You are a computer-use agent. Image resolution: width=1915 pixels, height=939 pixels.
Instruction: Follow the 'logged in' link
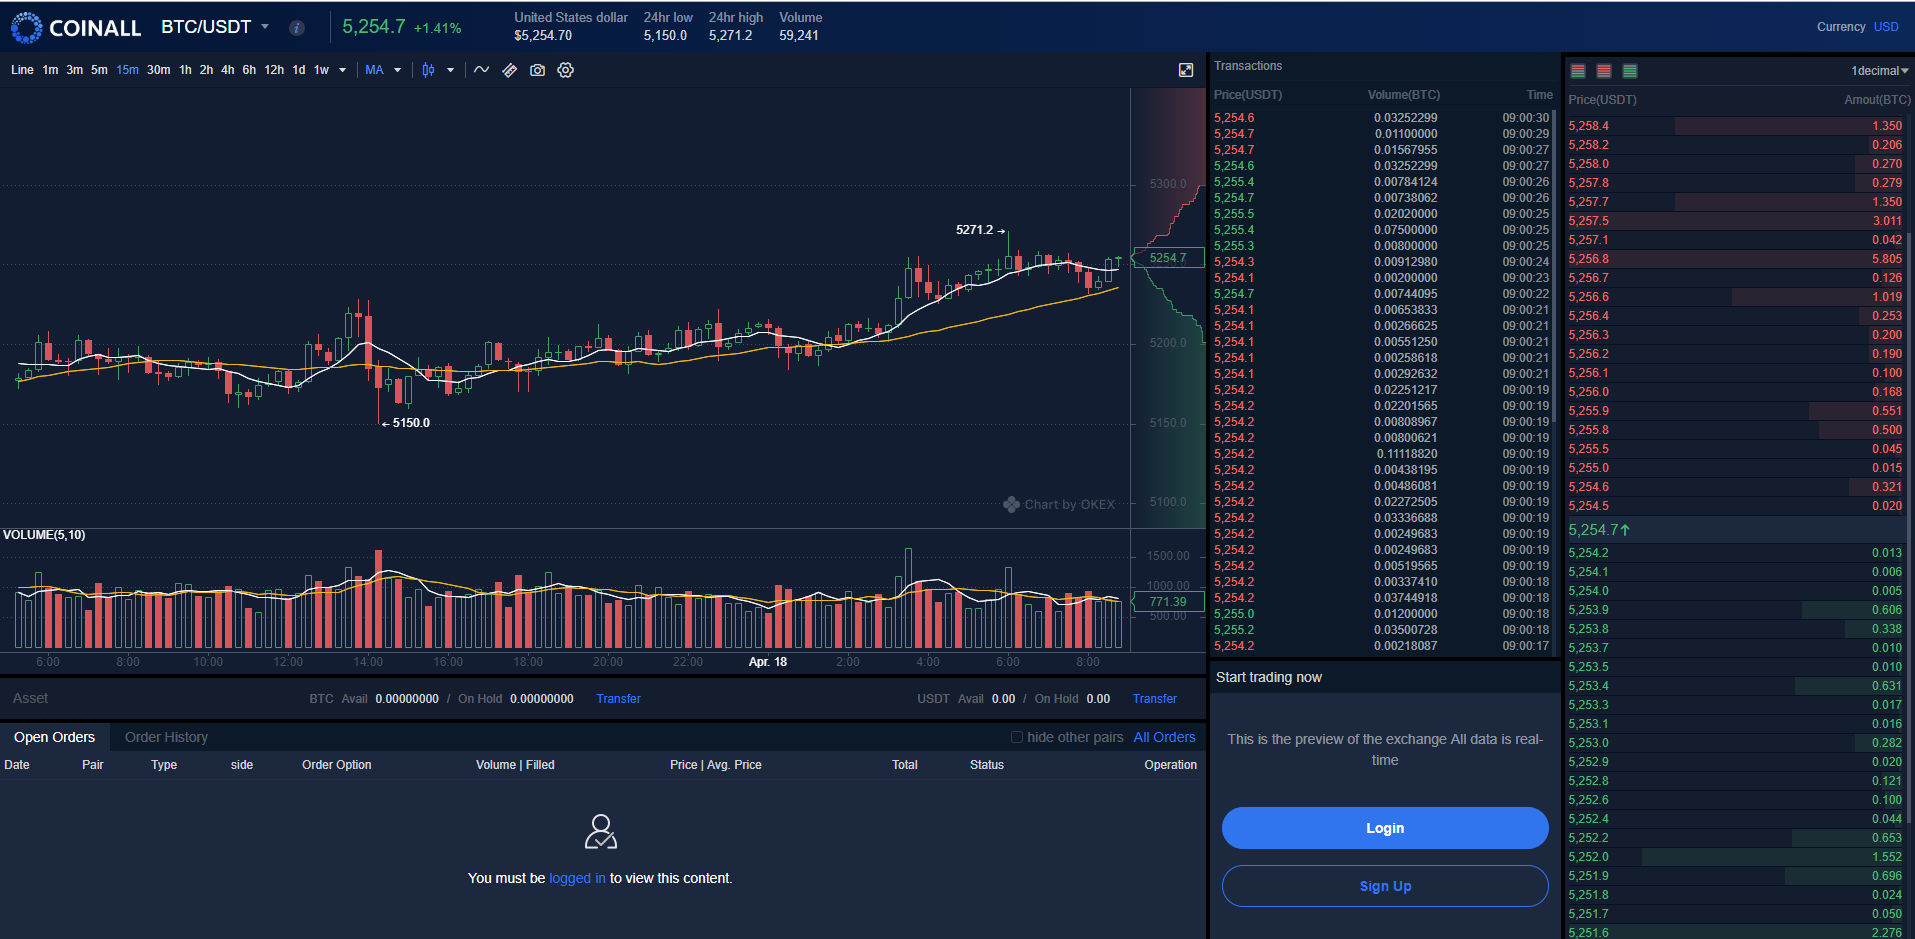coord(577,878)
